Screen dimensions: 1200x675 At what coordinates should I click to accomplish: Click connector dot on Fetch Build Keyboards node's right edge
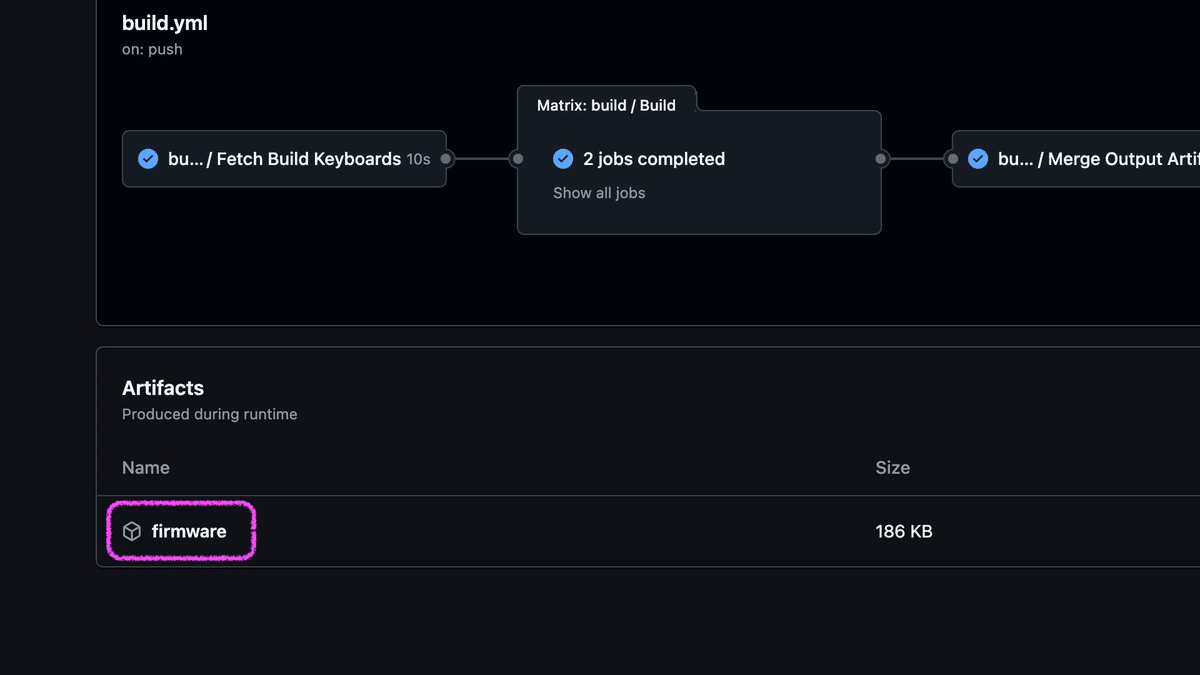click(x=446, y=159)
